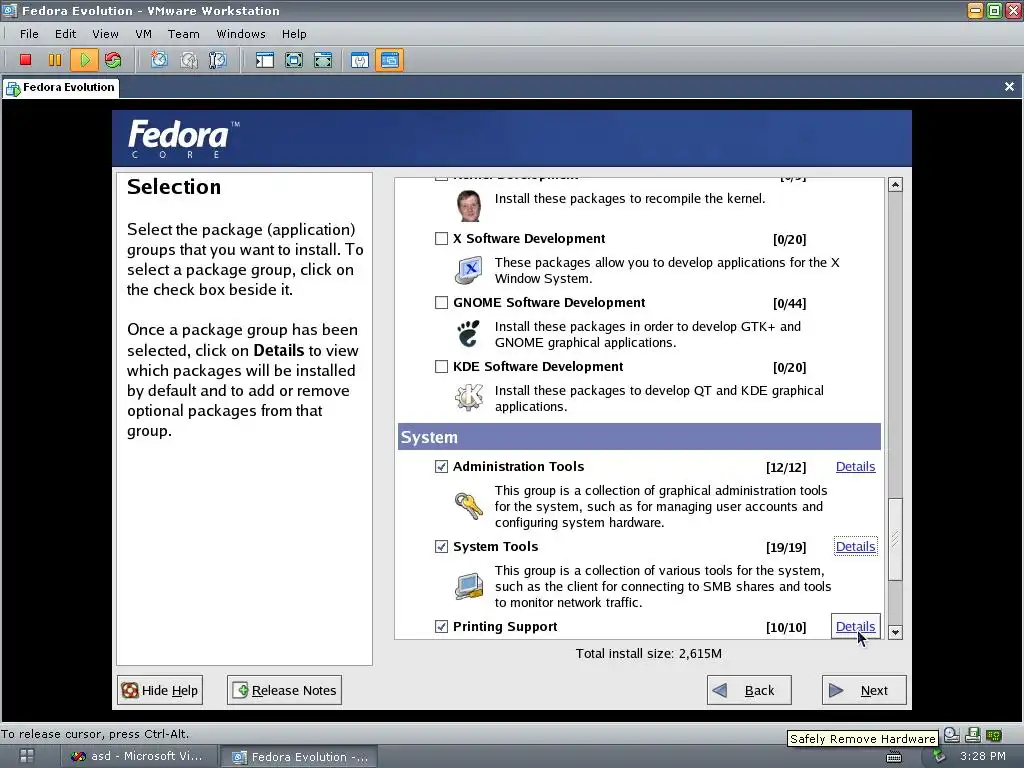Click the Hide Help button
The width and height of the screenshot is (1024, 768).
160,690
